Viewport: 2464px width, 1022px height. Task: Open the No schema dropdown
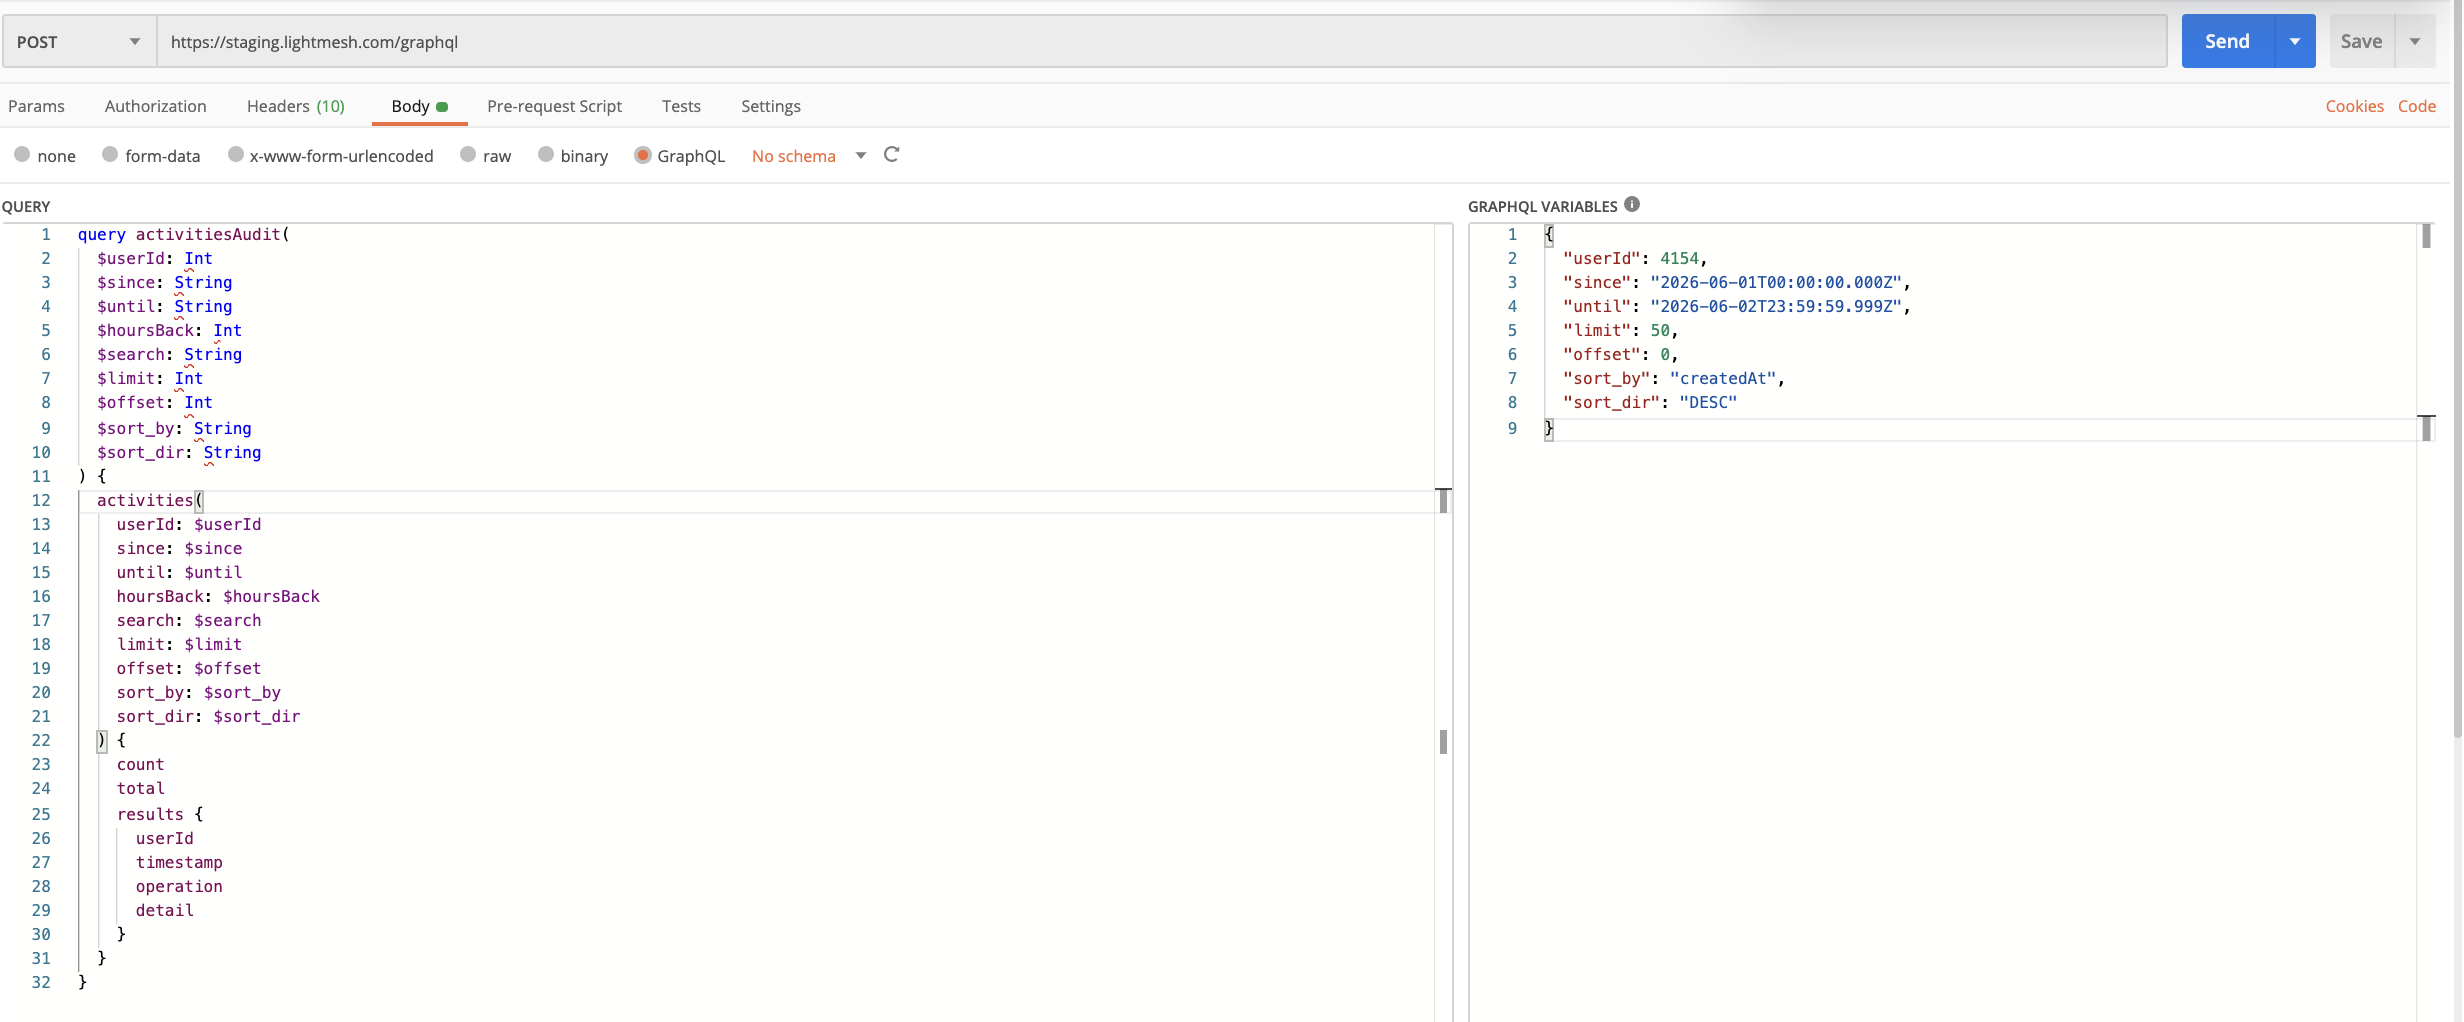(808, 156)
